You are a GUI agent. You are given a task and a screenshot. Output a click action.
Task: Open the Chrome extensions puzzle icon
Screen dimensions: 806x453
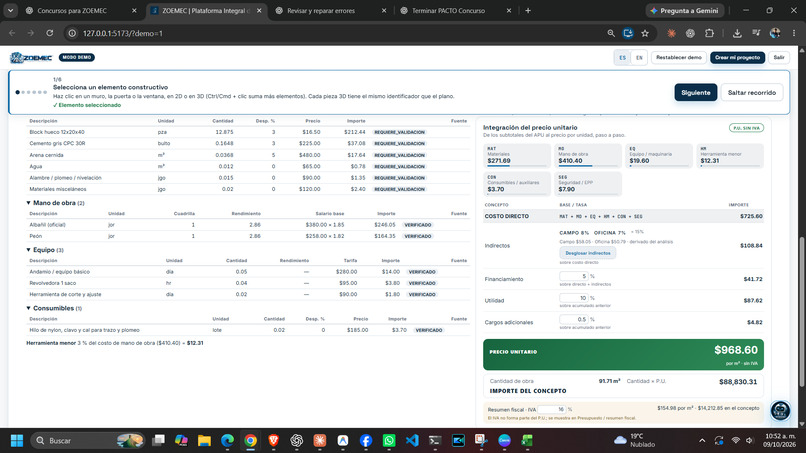[x=709, y=33]
